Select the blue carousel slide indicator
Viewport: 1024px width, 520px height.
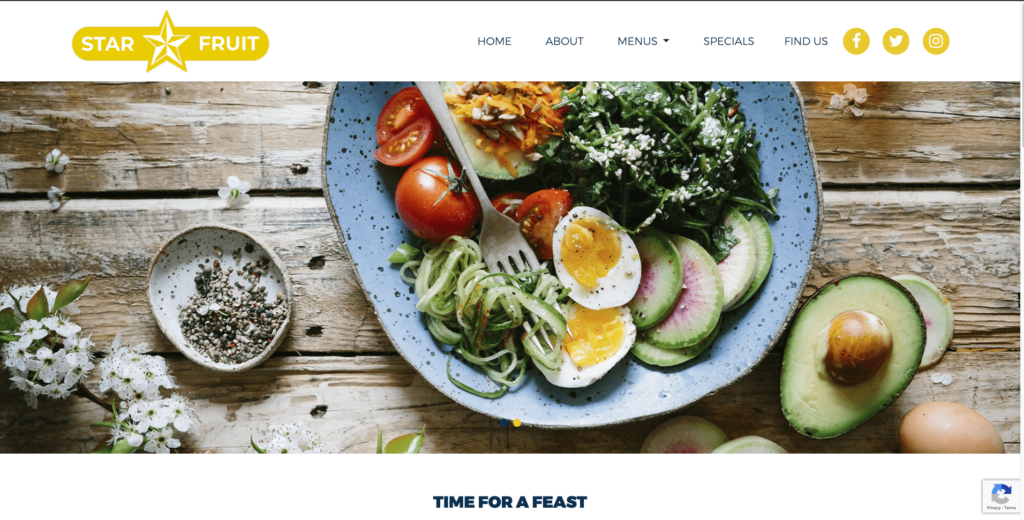pos(504,423)
